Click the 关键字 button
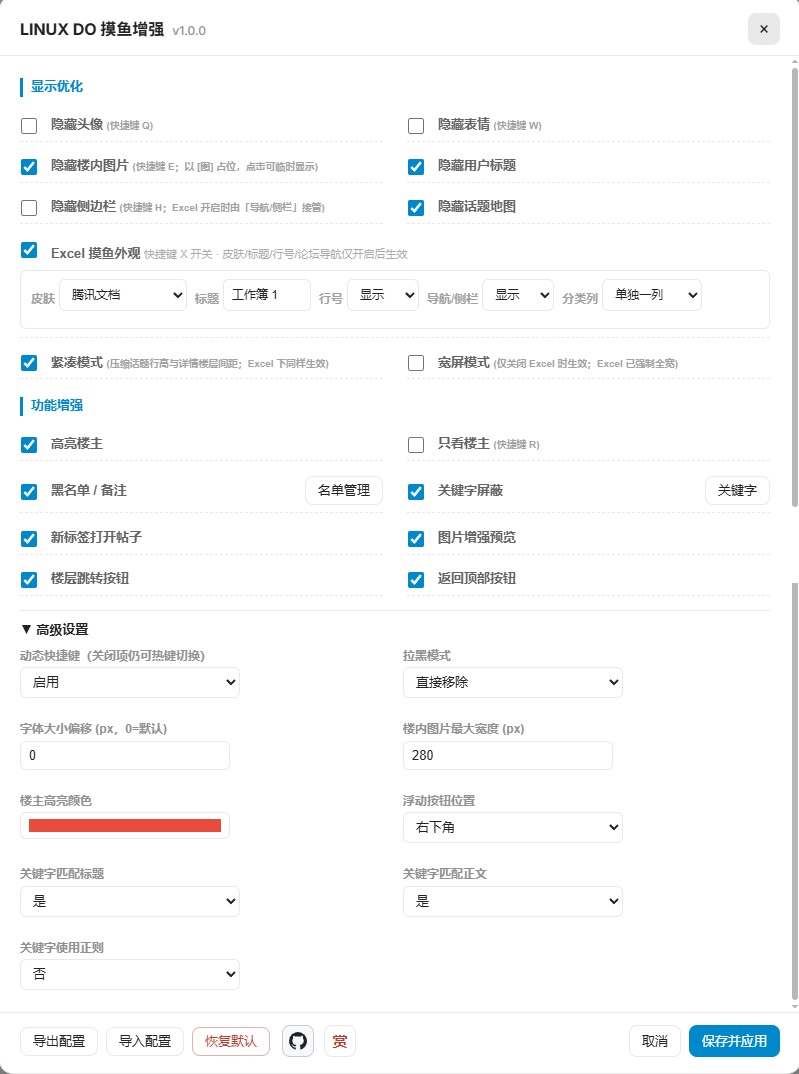799x1074 pixels. pyautogui.click(x=737, y=490)
